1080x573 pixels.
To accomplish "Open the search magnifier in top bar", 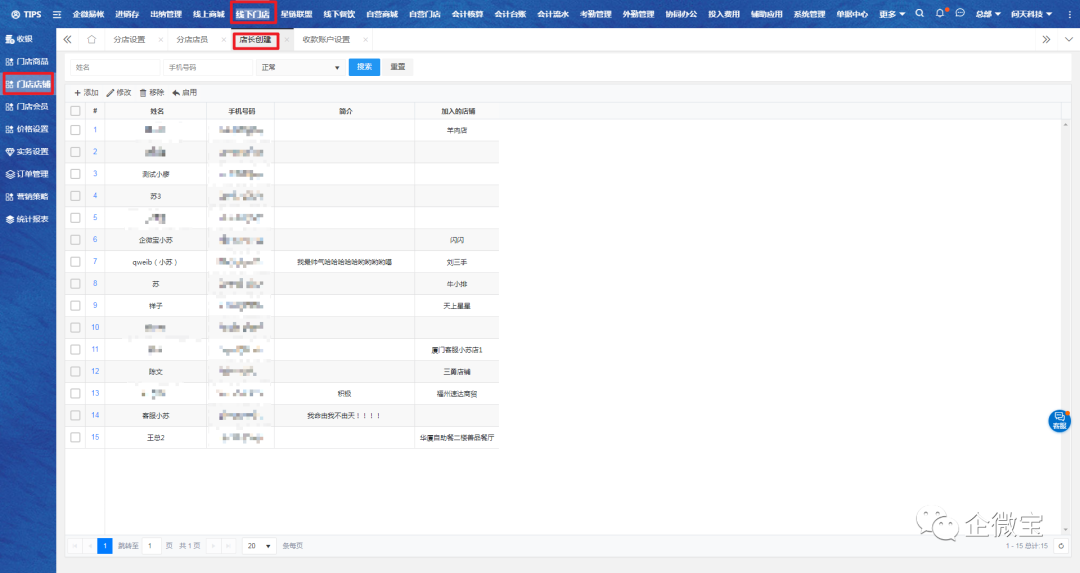I will [920, 14].
